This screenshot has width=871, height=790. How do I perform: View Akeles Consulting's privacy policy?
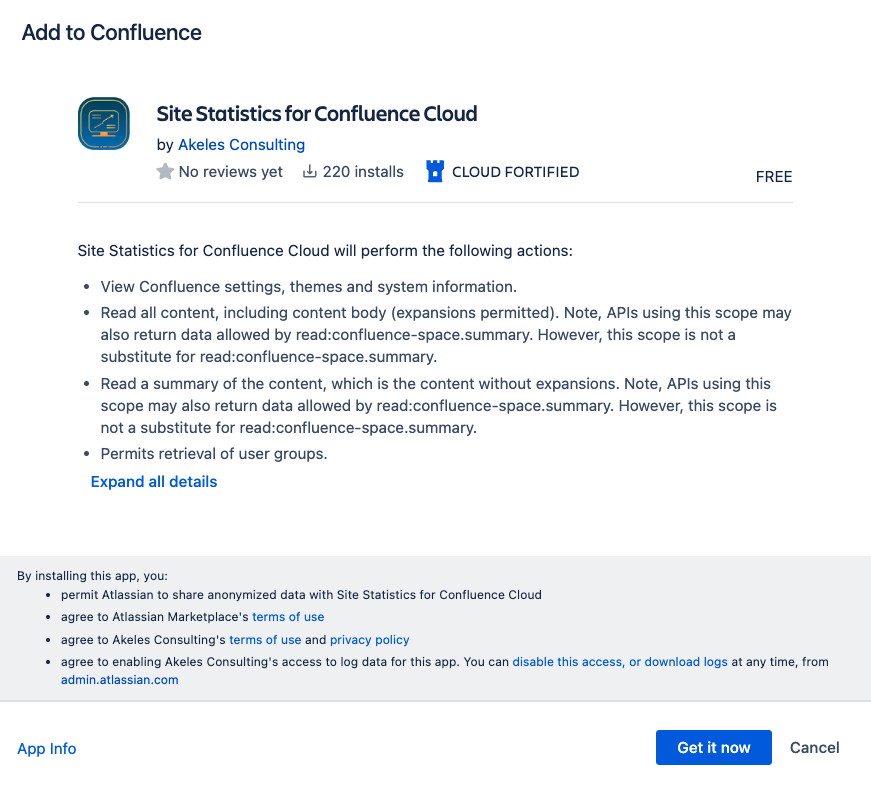369,640
